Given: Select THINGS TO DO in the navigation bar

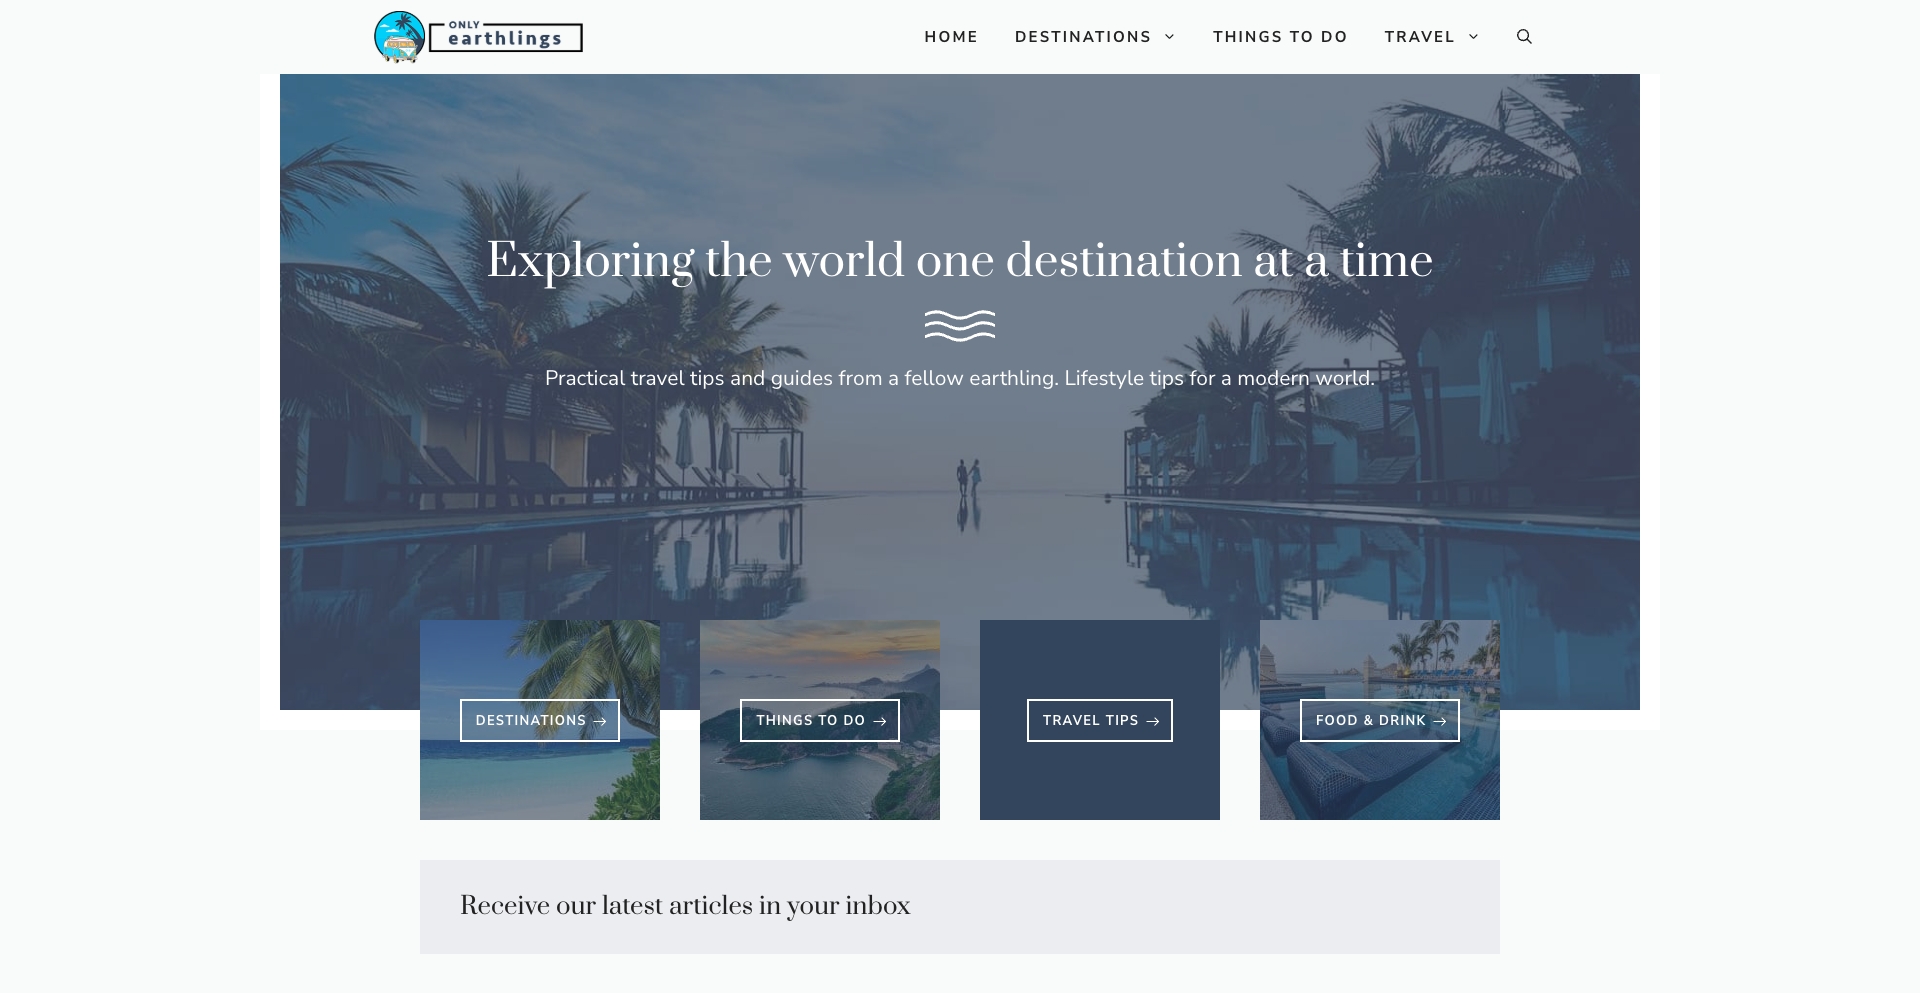Looking at the screenshot, I should pyautogui.click(x=1279, y=36).
